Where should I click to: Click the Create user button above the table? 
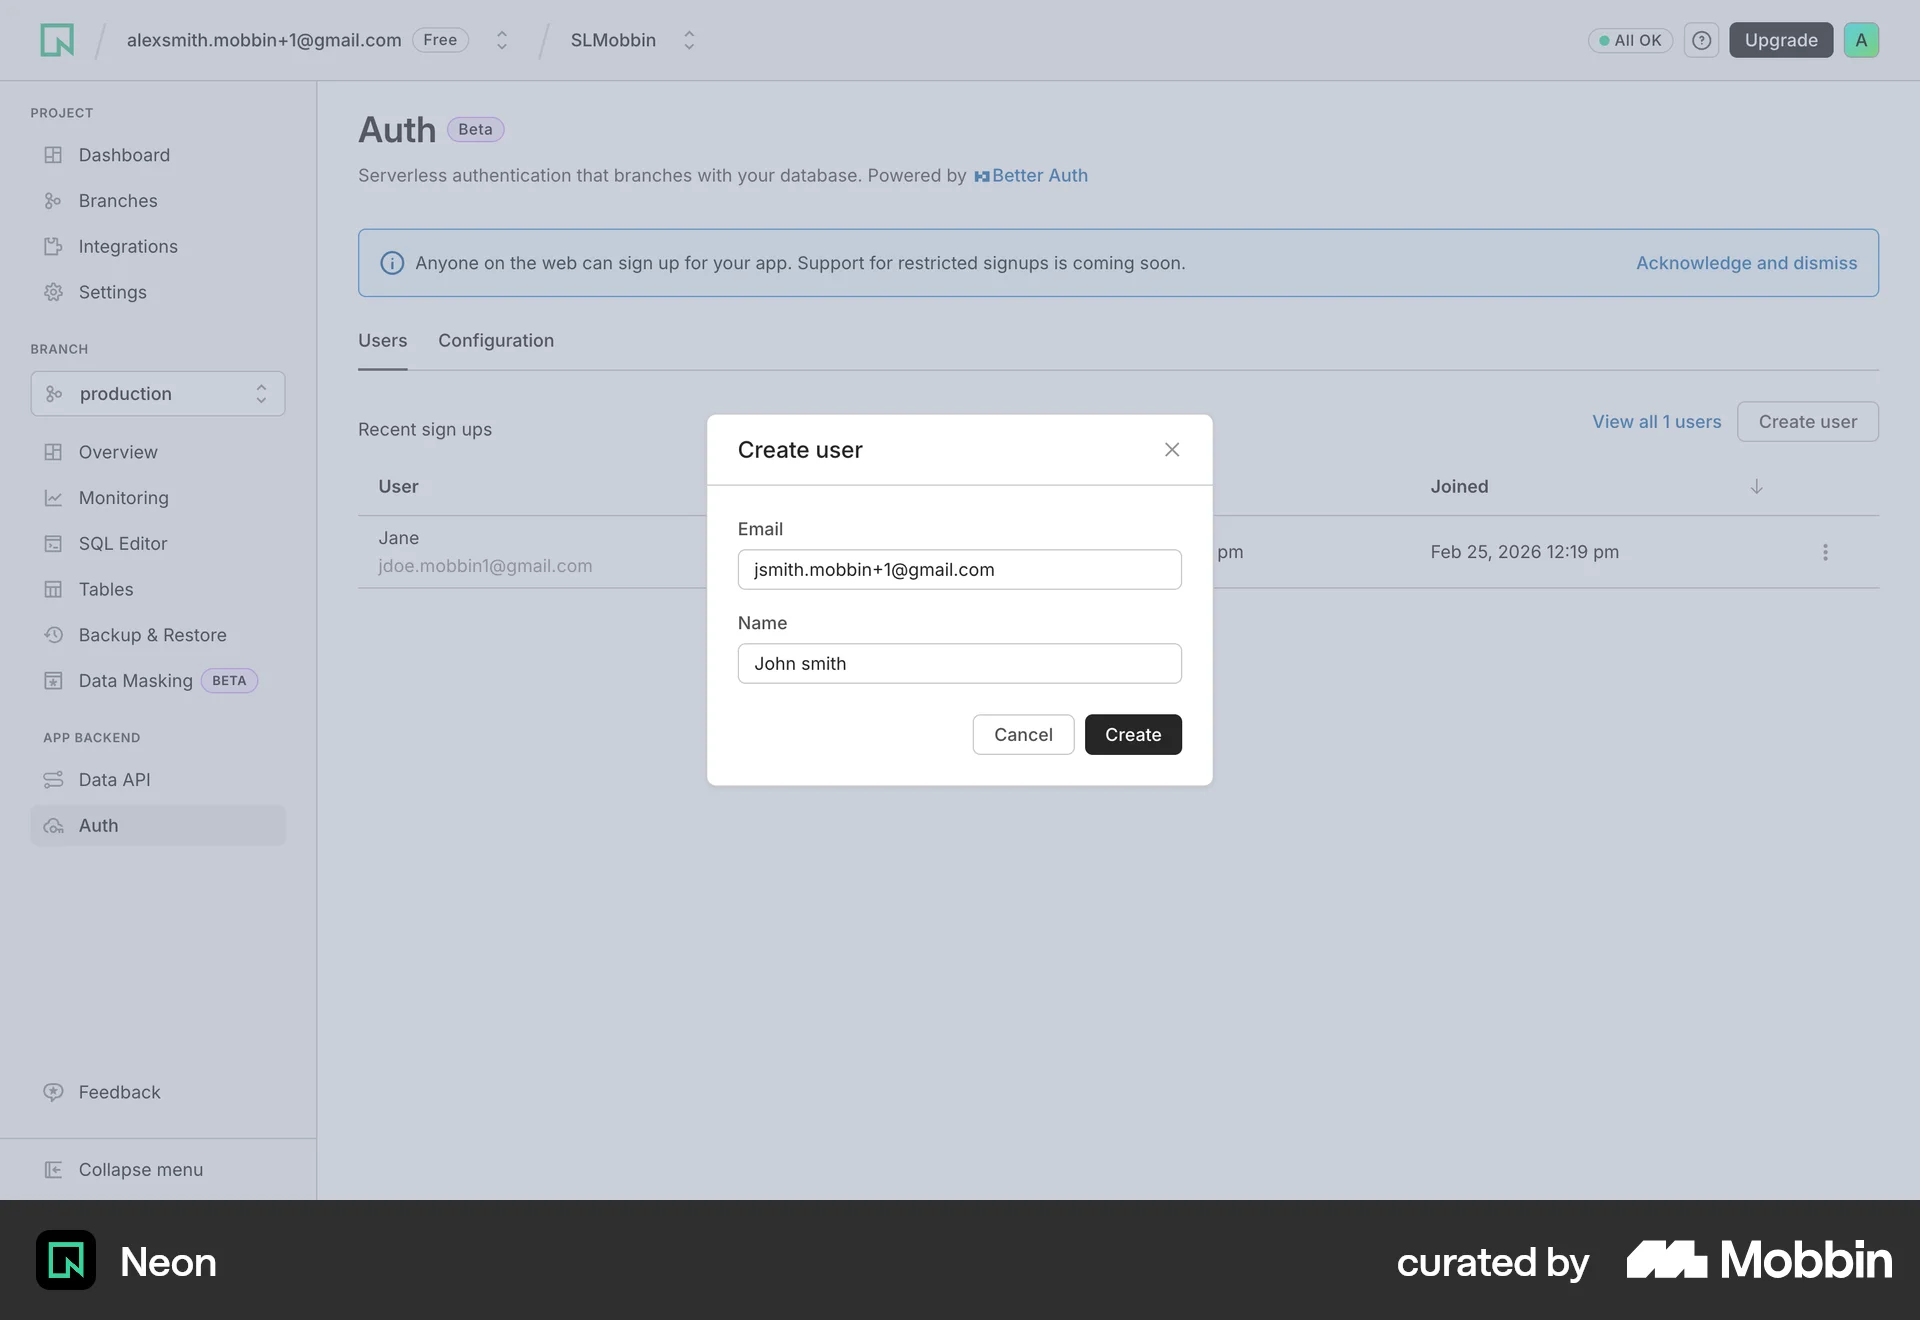1807,422
